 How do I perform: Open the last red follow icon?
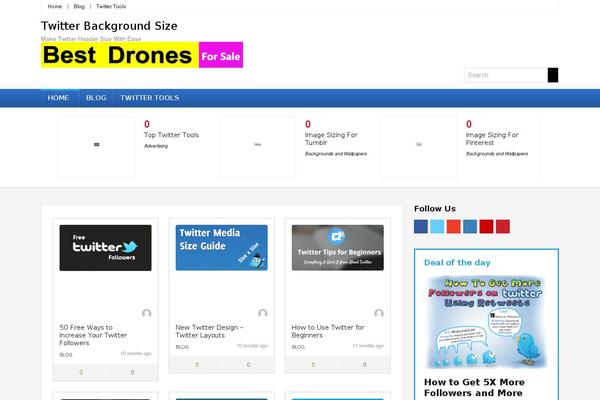[503, 227]
